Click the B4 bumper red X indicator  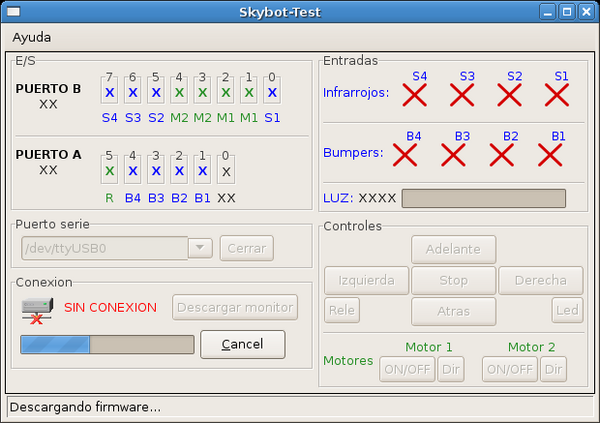(x=405, y=155)
